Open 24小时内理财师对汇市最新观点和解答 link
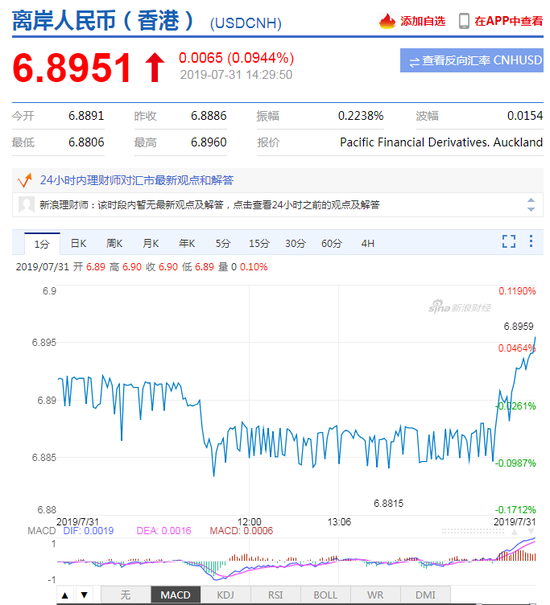This screenshot has height=605, width=550. tap(137, 180)
